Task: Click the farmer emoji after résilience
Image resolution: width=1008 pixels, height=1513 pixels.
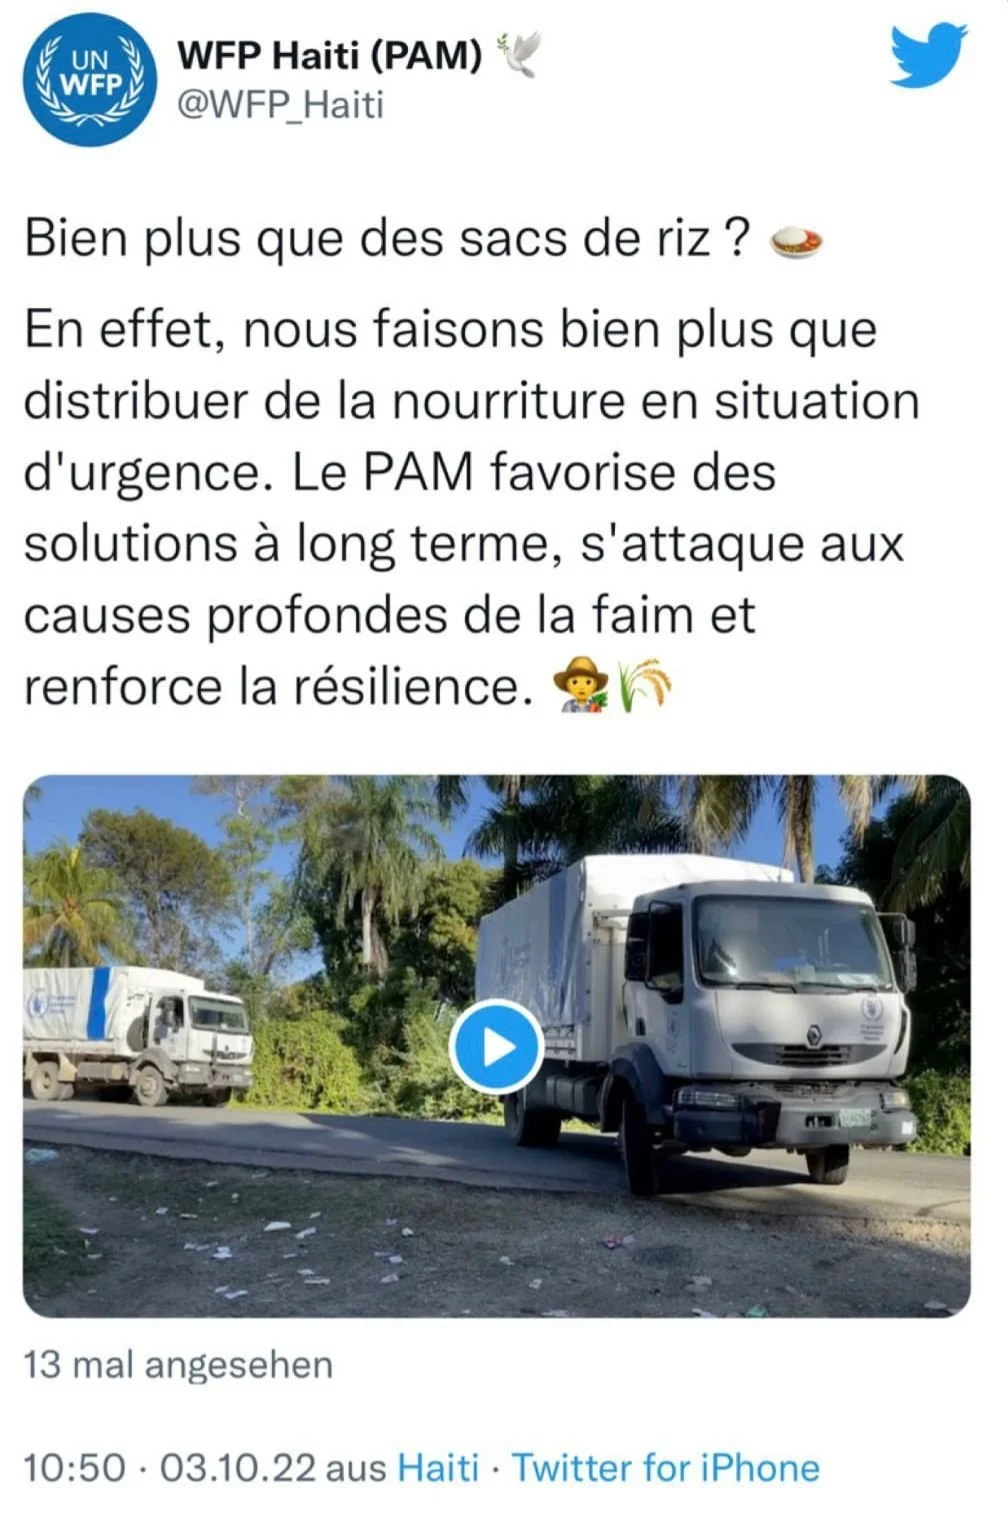Action: [581, 685]
